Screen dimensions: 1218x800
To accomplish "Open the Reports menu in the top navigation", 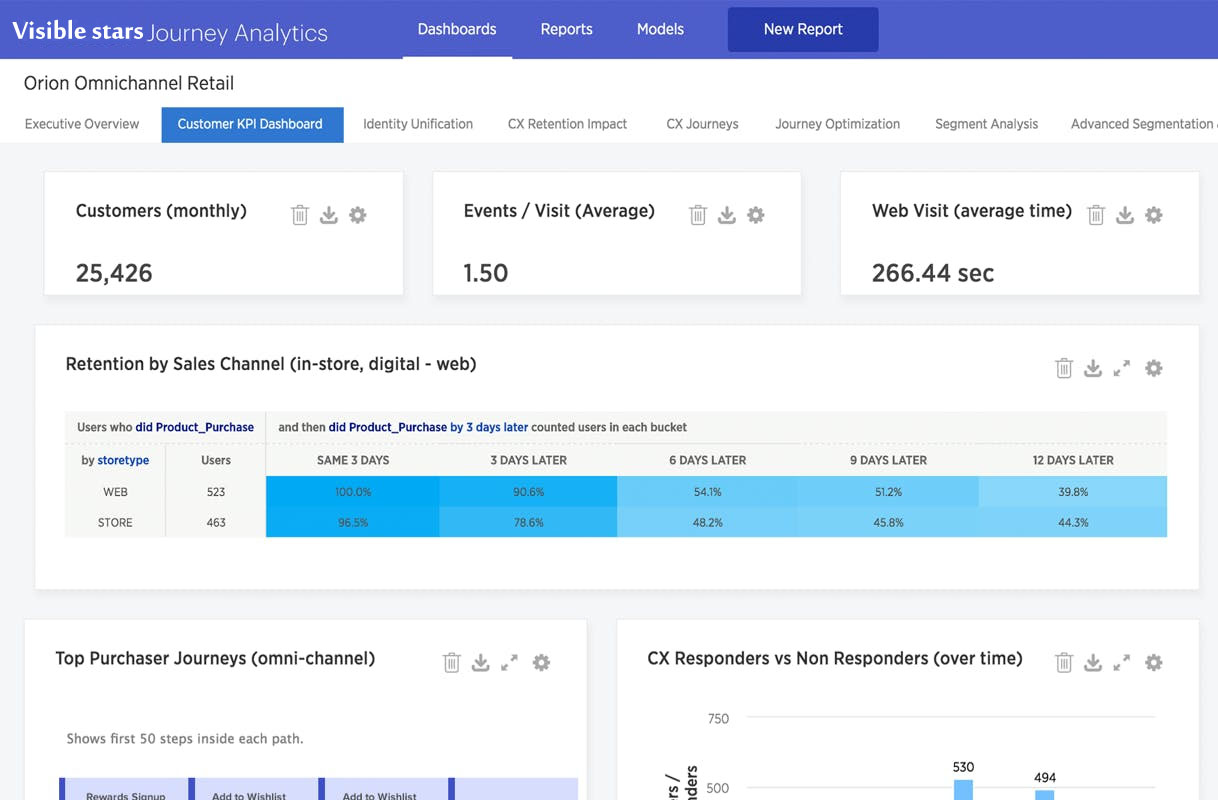I will [x=566, y=29].
